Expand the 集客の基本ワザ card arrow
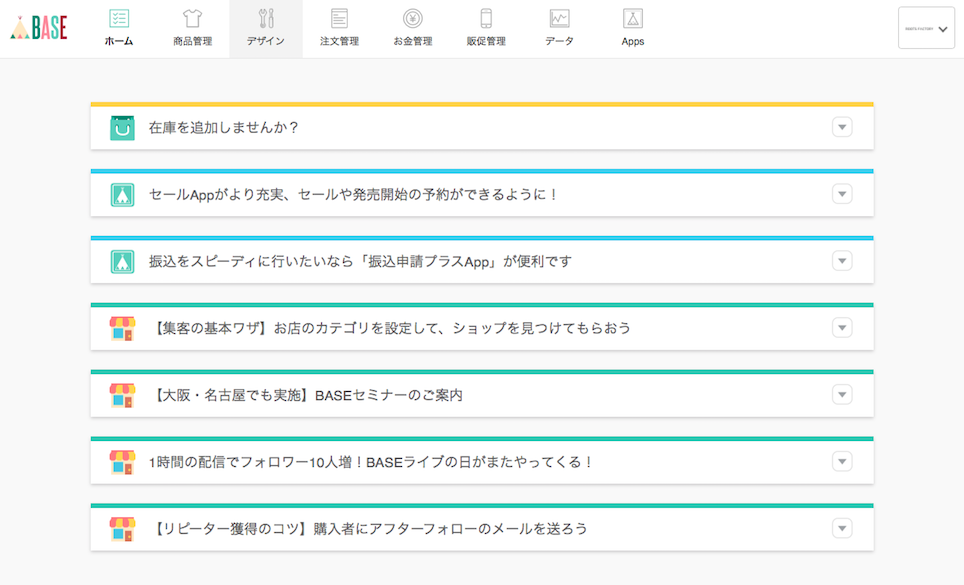This screenshot has height=585, width=964. (842, 328)
